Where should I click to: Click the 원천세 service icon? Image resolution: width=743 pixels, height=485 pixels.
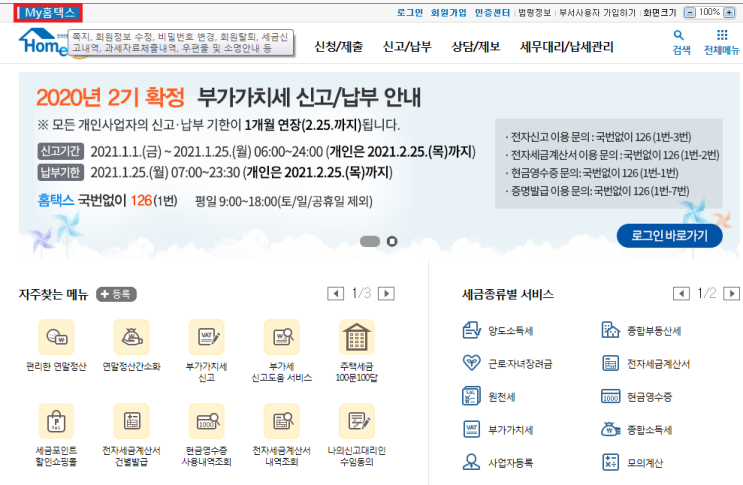pyautogui.click(x=471, y=396)
